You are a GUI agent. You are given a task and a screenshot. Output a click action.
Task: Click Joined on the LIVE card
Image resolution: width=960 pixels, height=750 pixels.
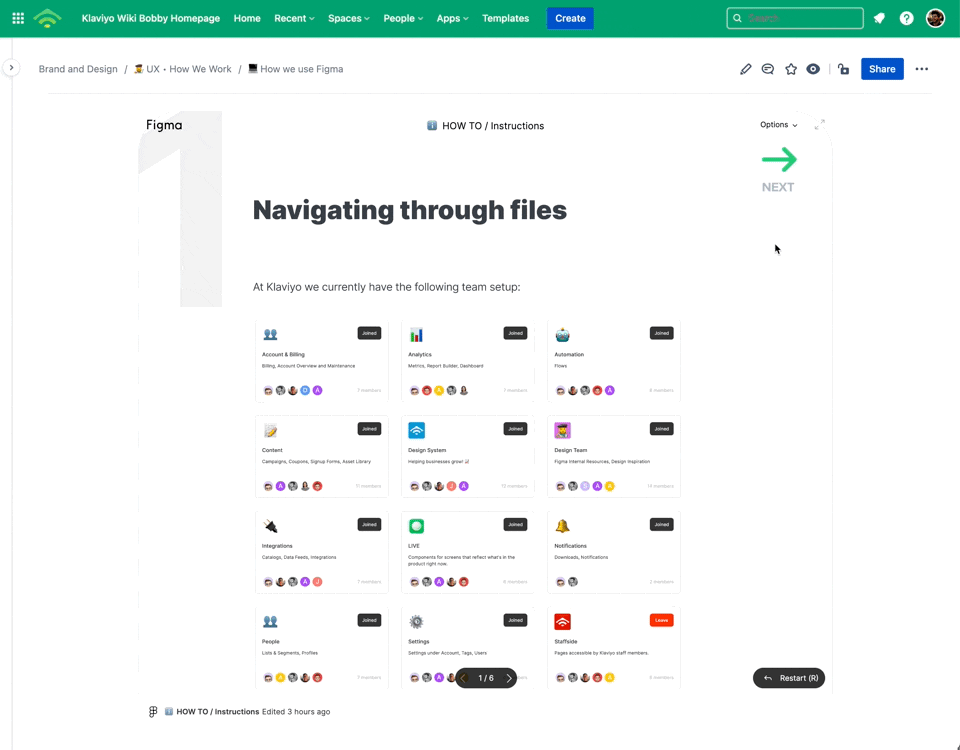[x=516, y=524]
